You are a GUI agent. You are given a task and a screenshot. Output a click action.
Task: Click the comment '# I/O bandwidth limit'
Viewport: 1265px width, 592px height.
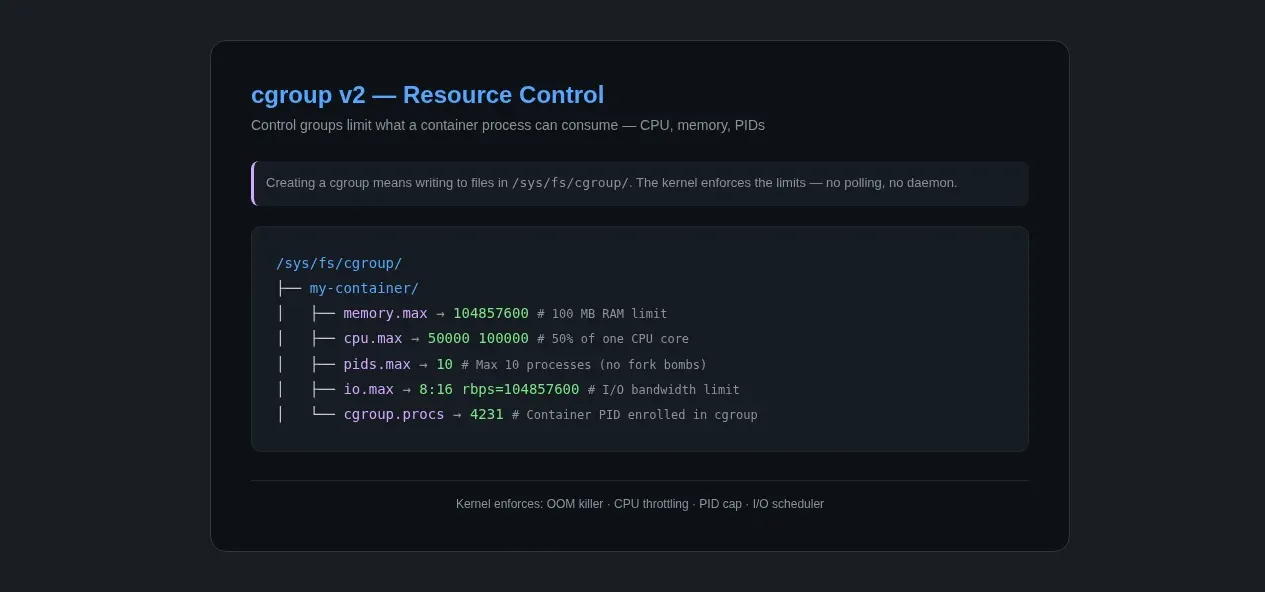tap(664, 390)
